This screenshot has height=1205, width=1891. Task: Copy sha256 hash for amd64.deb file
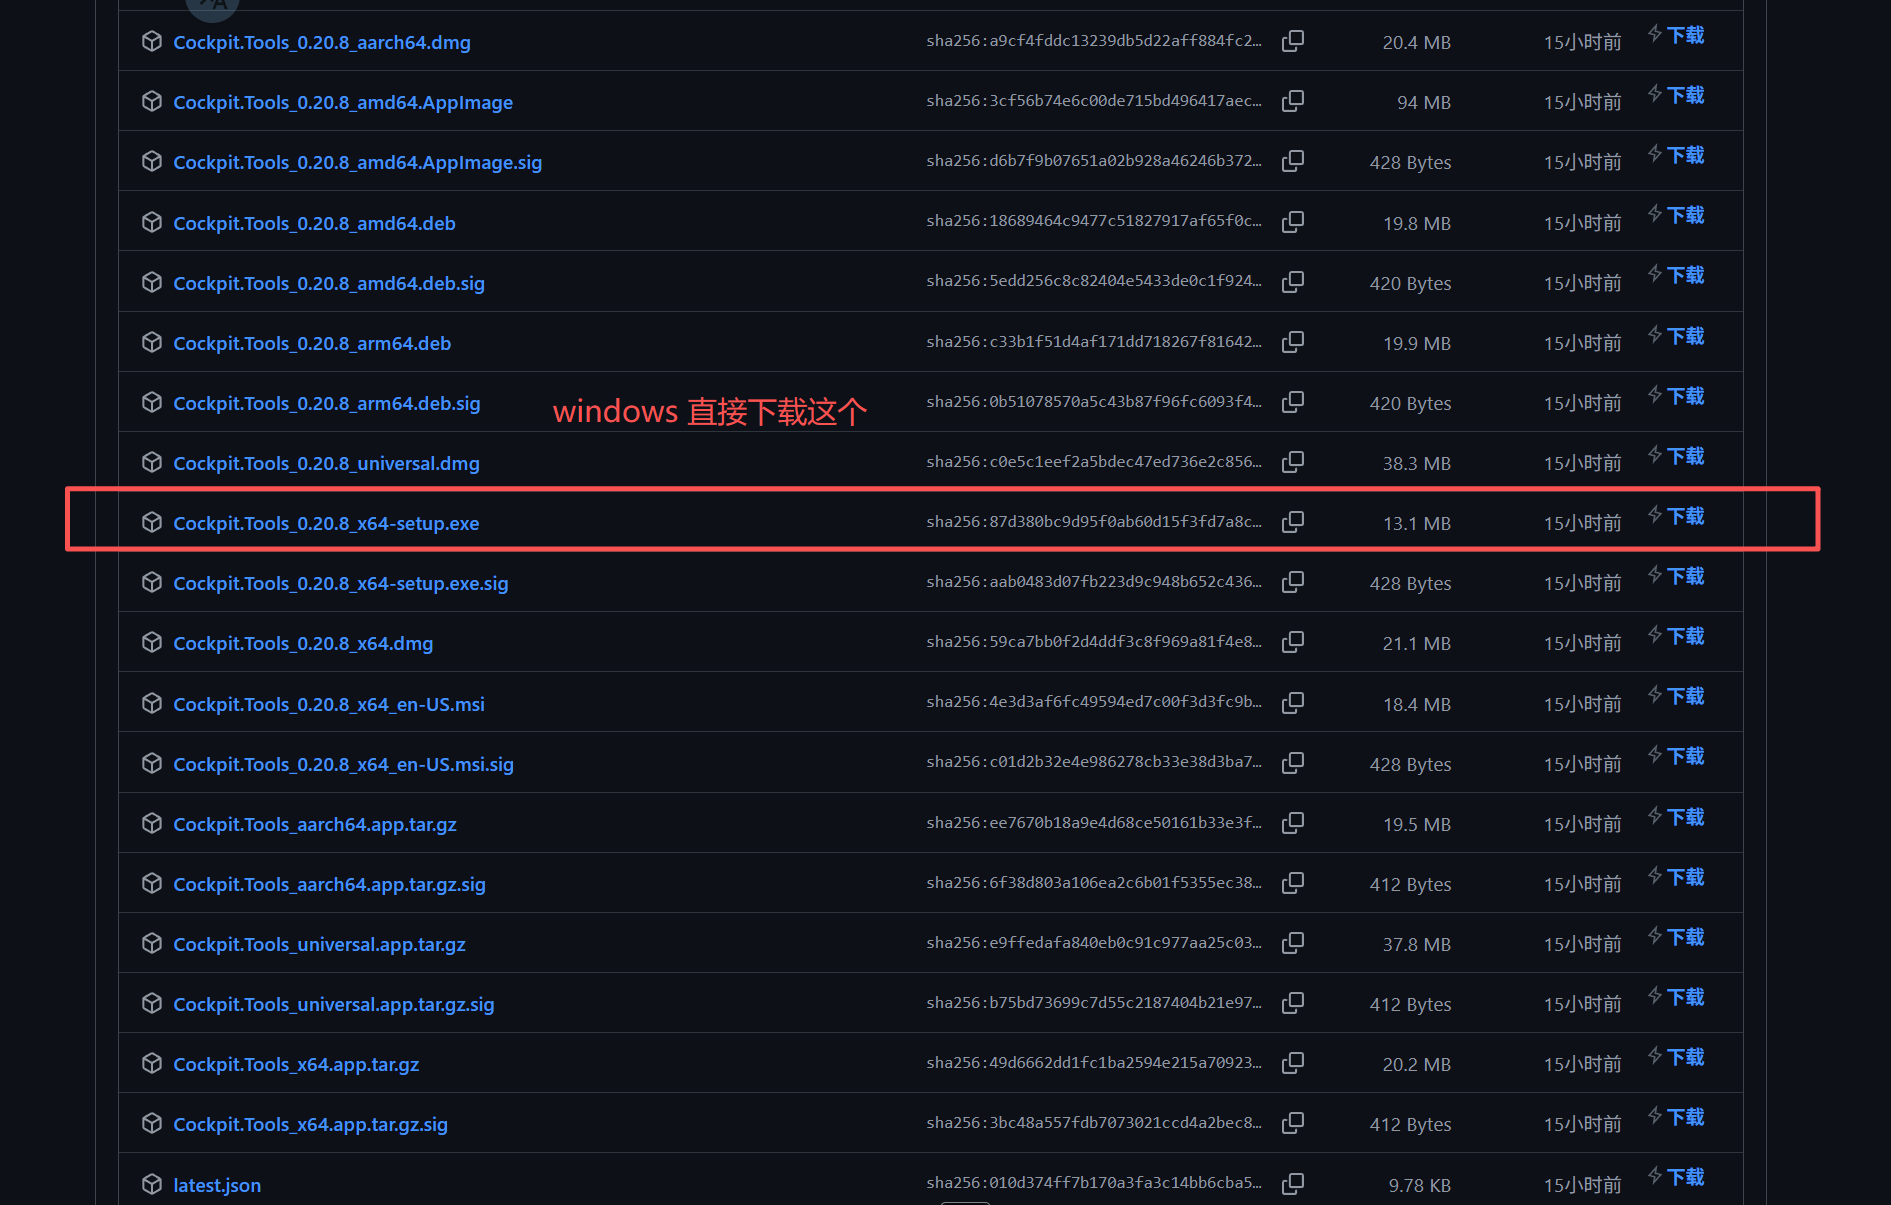[x=1293, y=222]
